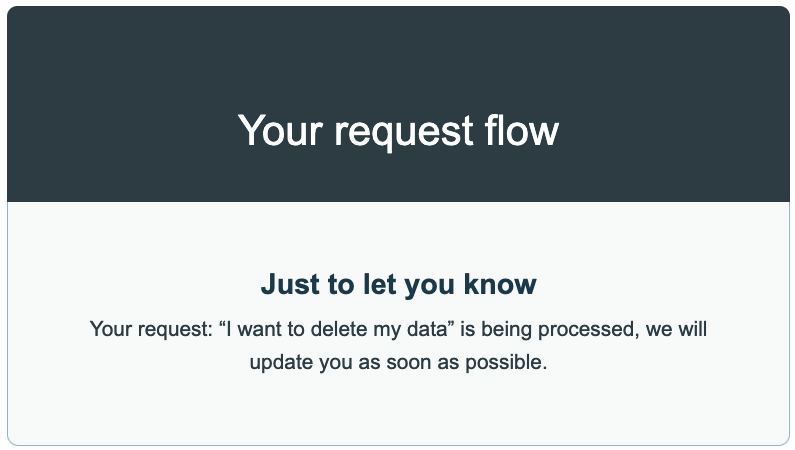Click the word "Just" in the heading
Image resolution: width=795 pixels, height=450 pixels.
point(292,284)
